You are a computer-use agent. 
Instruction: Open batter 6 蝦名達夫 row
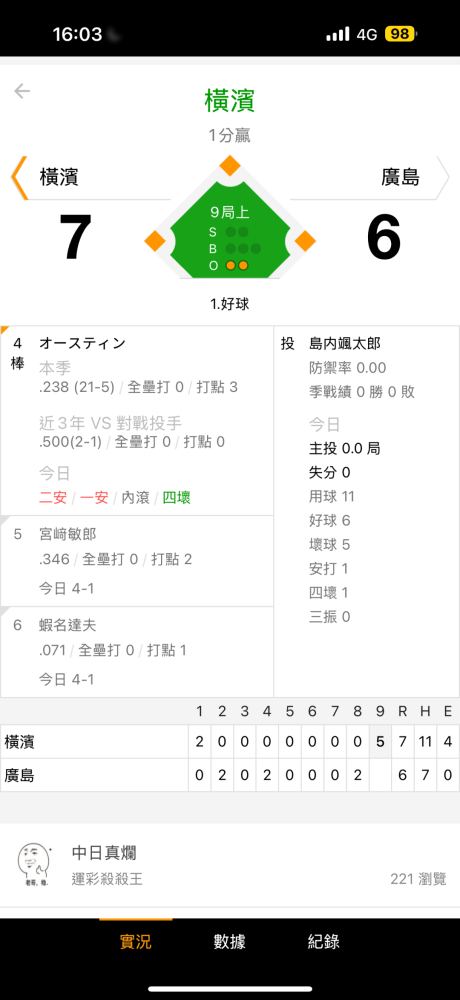click(137, 652)
